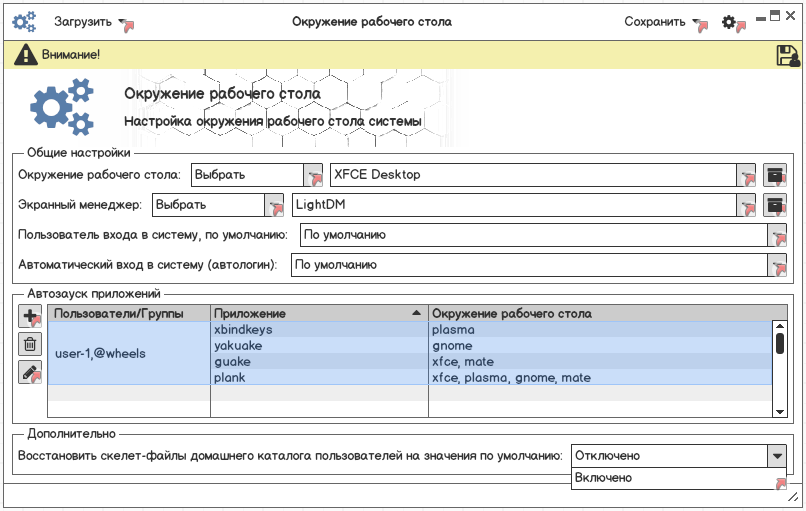Click the add autostart entry plus icon

(x=31, y=317)
